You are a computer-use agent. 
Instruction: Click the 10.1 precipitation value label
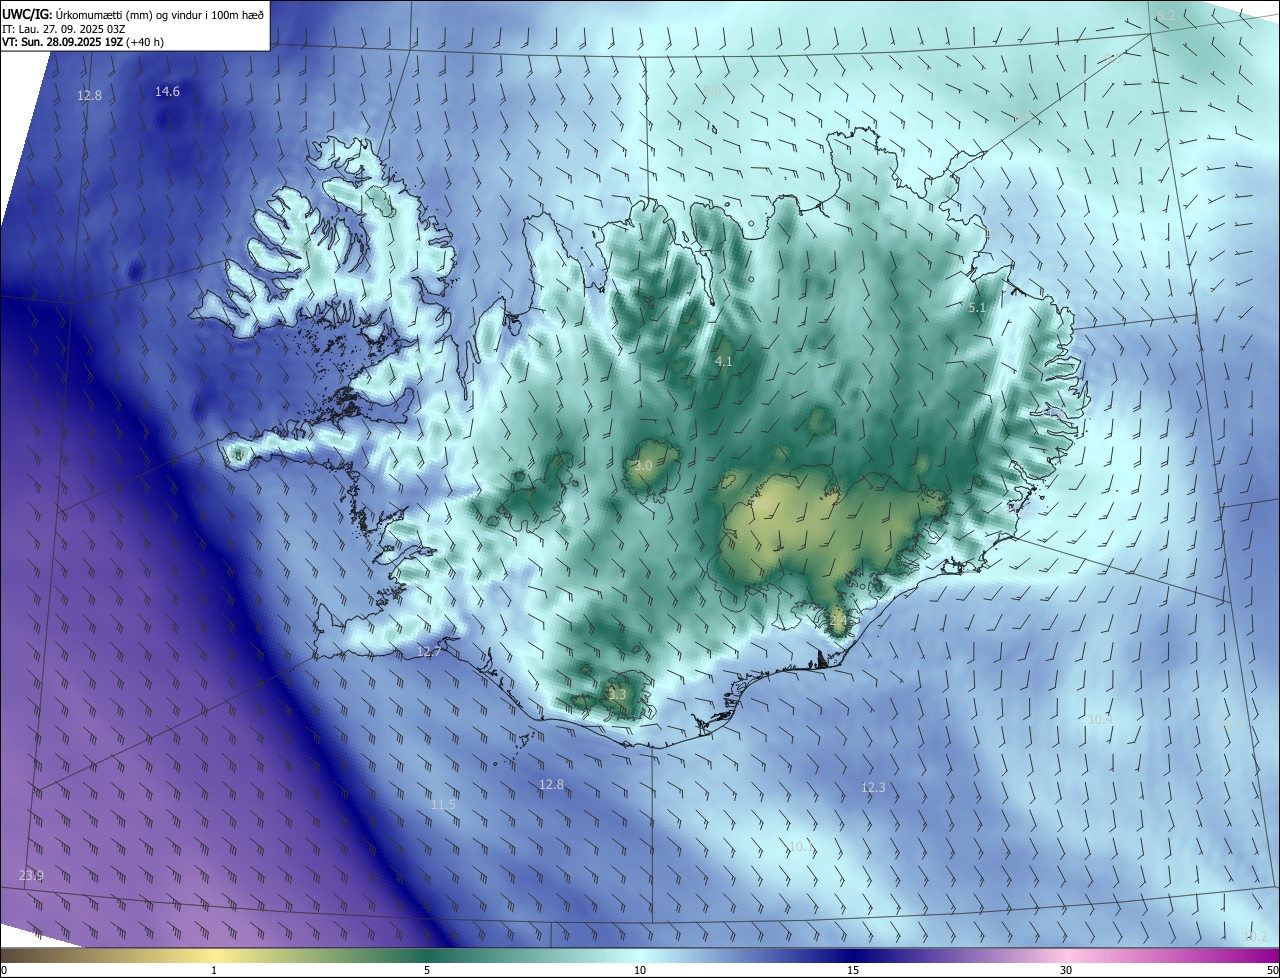click(x=801, y=847)
